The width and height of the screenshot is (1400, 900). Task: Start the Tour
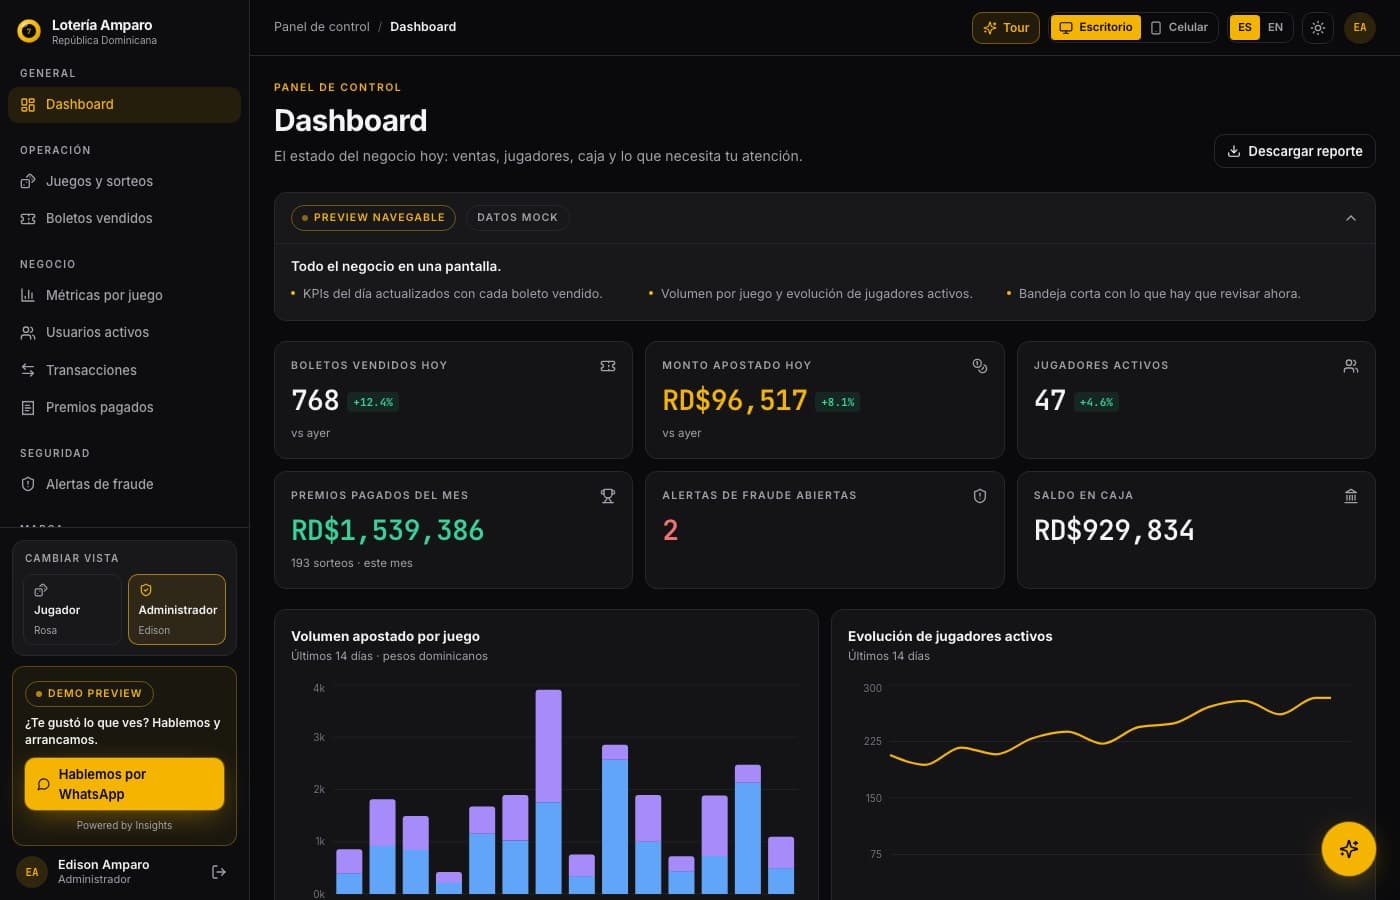pos(1006,28)
